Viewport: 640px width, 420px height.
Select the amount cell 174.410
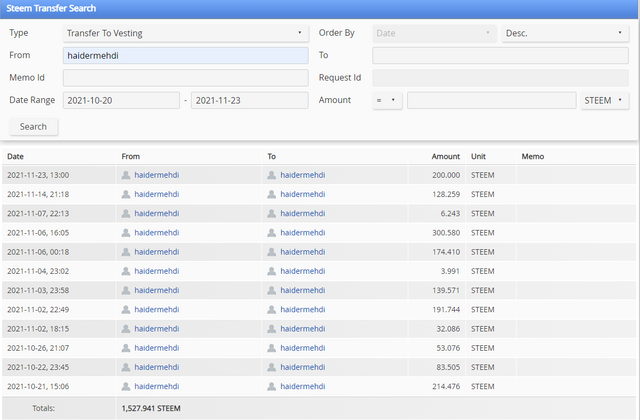click(x=446, y=252)
